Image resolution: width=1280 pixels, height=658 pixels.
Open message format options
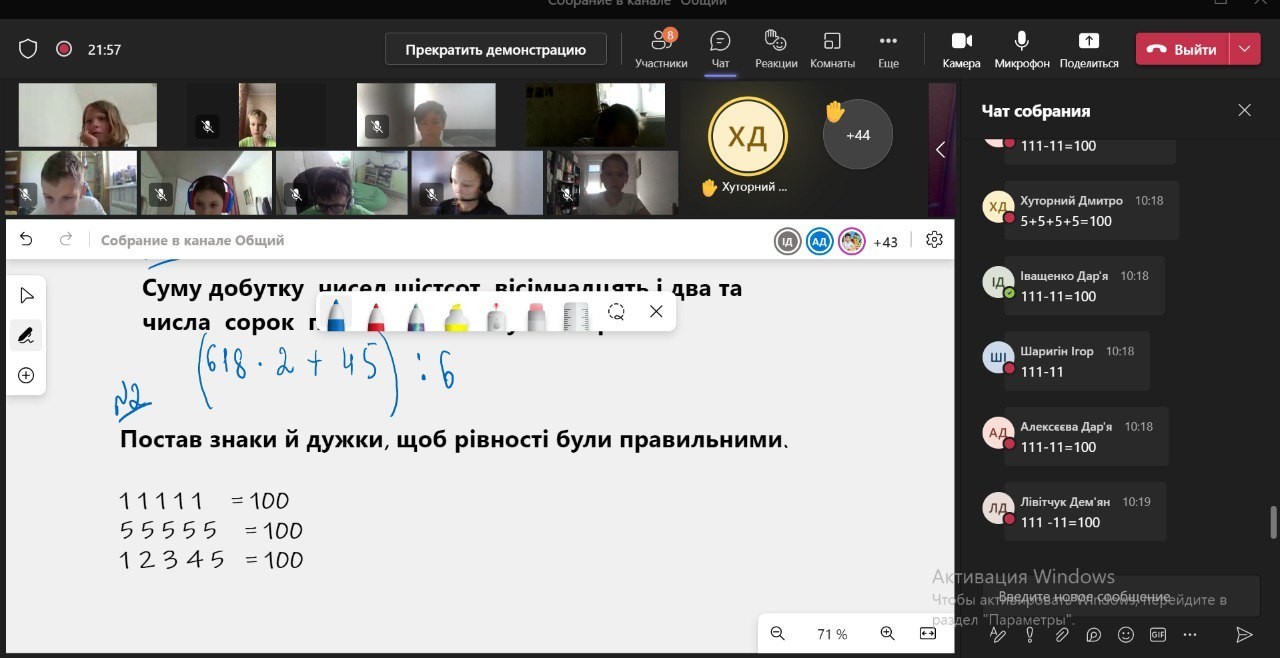pos(998,634)
